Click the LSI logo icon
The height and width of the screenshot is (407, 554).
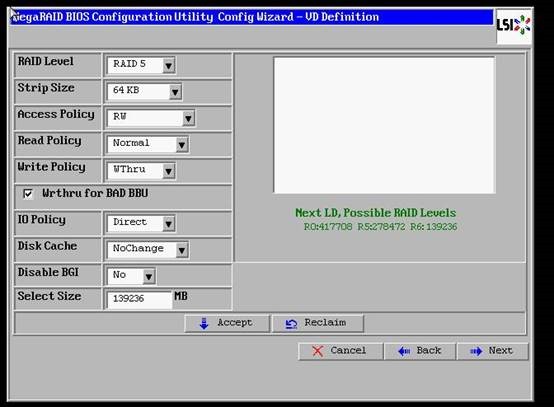click(x=514, y=26)
